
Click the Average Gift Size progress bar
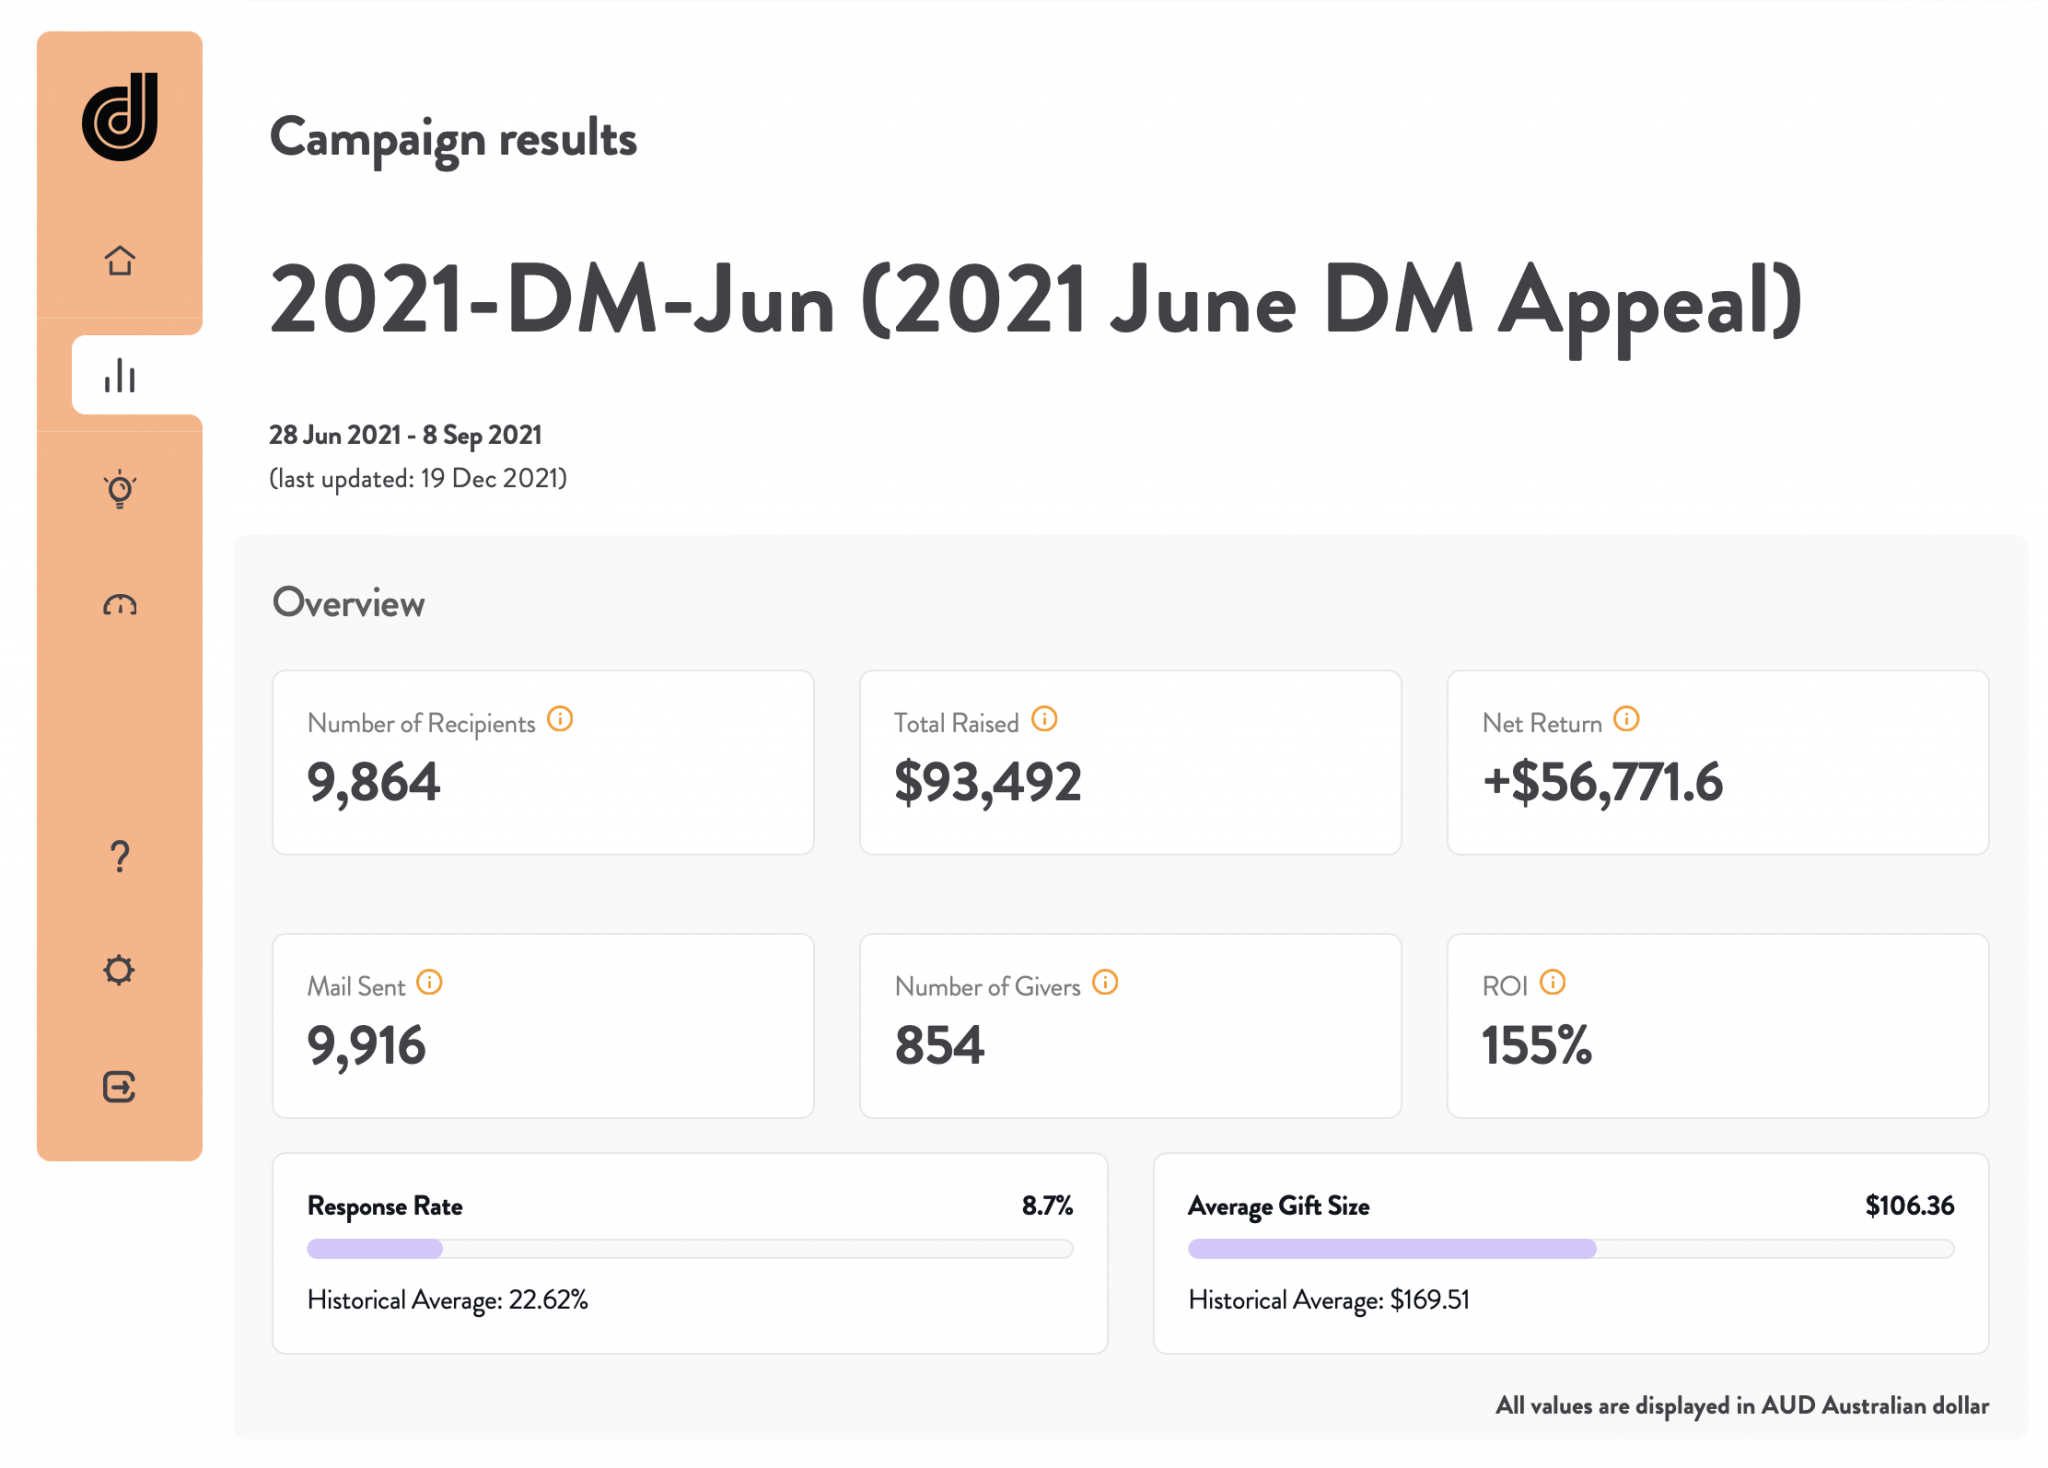[x=1570, y=1248]
